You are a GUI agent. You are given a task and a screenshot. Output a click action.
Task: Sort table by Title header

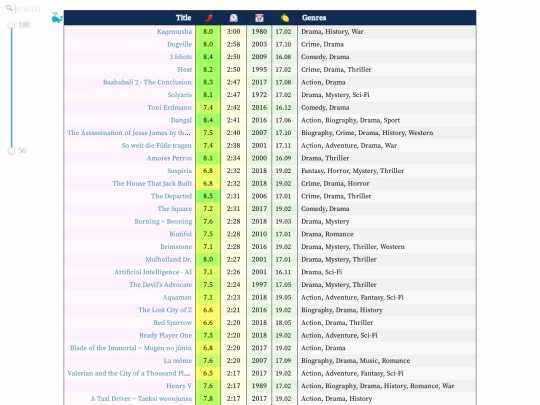183,18
